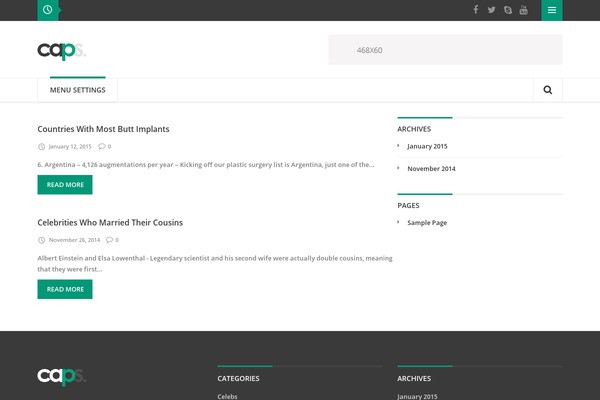600x400 pixels.
Task: Click Read More under Einstein excerpt
Action: tap(65, 289)
